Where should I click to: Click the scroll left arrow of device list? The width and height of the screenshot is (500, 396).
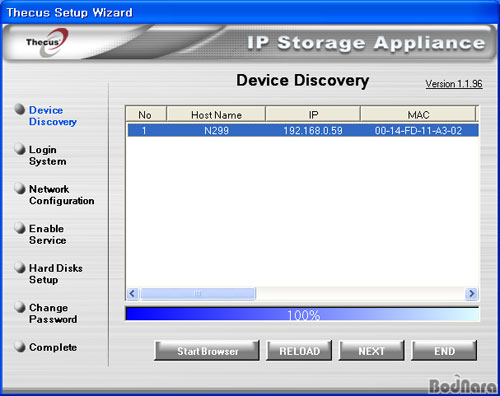[x=132, y=294]
